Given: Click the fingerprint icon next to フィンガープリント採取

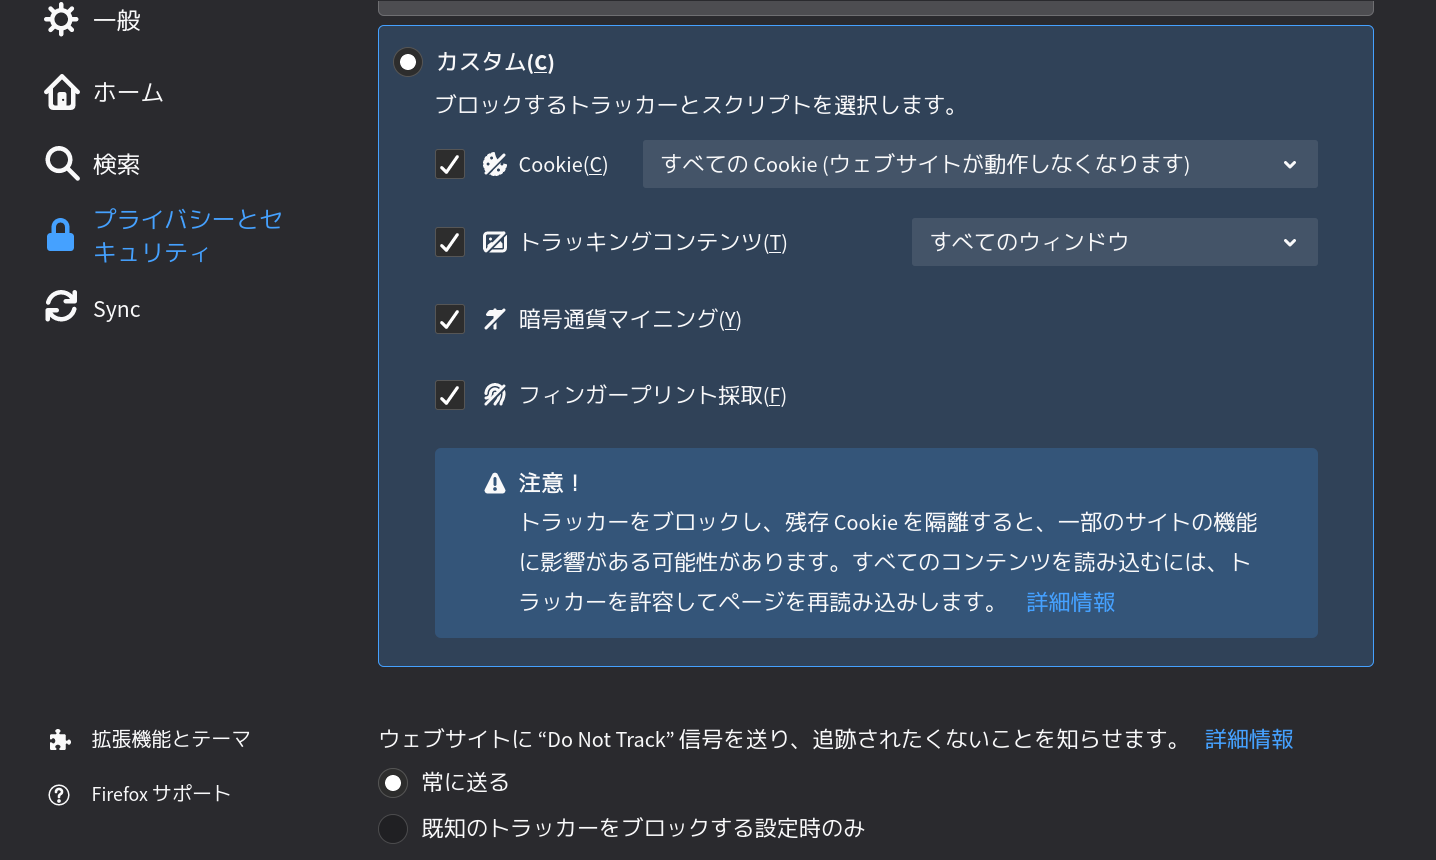Looking at the screenshot, I should coord(495,395).
